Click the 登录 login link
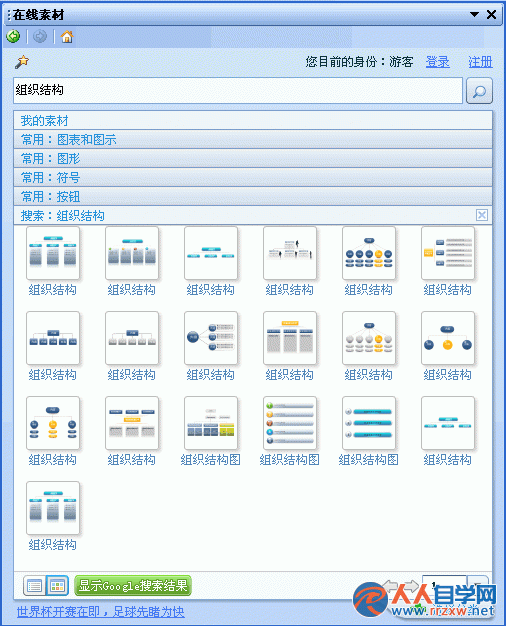506x626 pixels. (438, 62)
